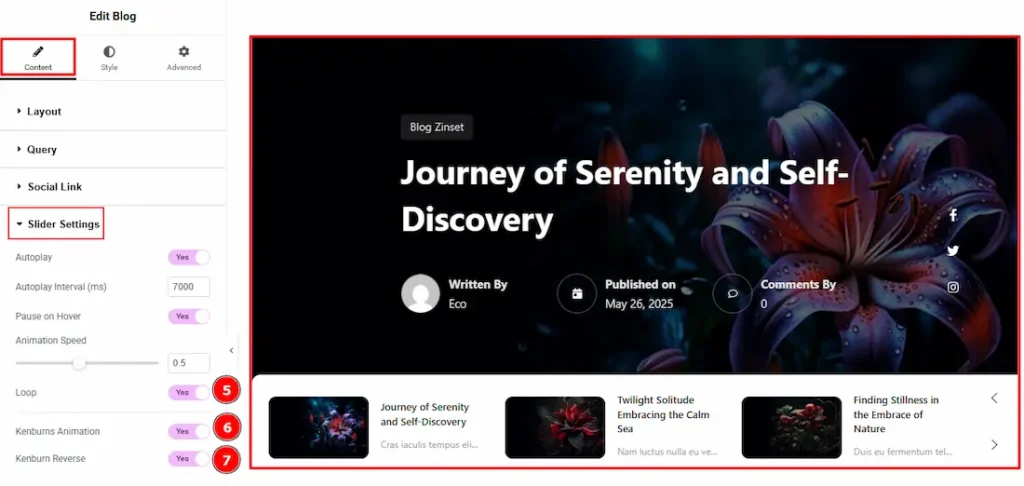
Task: Click the comment bubble icon
Action: pyautogui.click(x=732, y=293)
